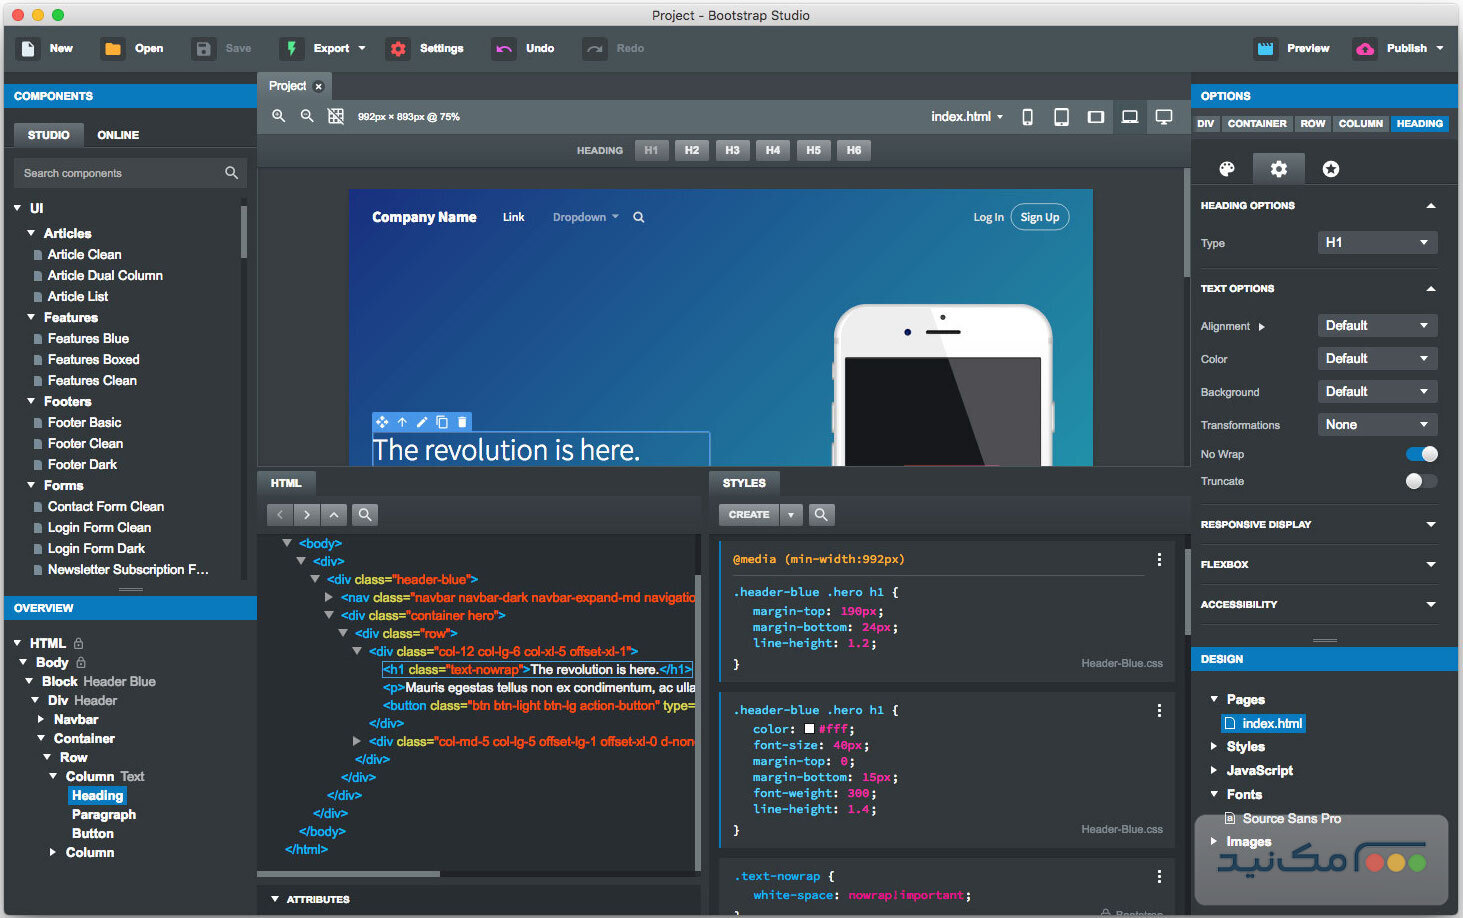Switch canvas preview to phone size

tap(1027, 116)
